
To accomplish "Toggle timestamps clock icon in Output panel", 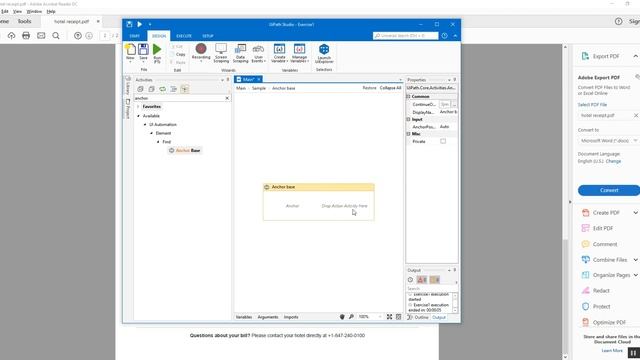I will coord(410,280).
